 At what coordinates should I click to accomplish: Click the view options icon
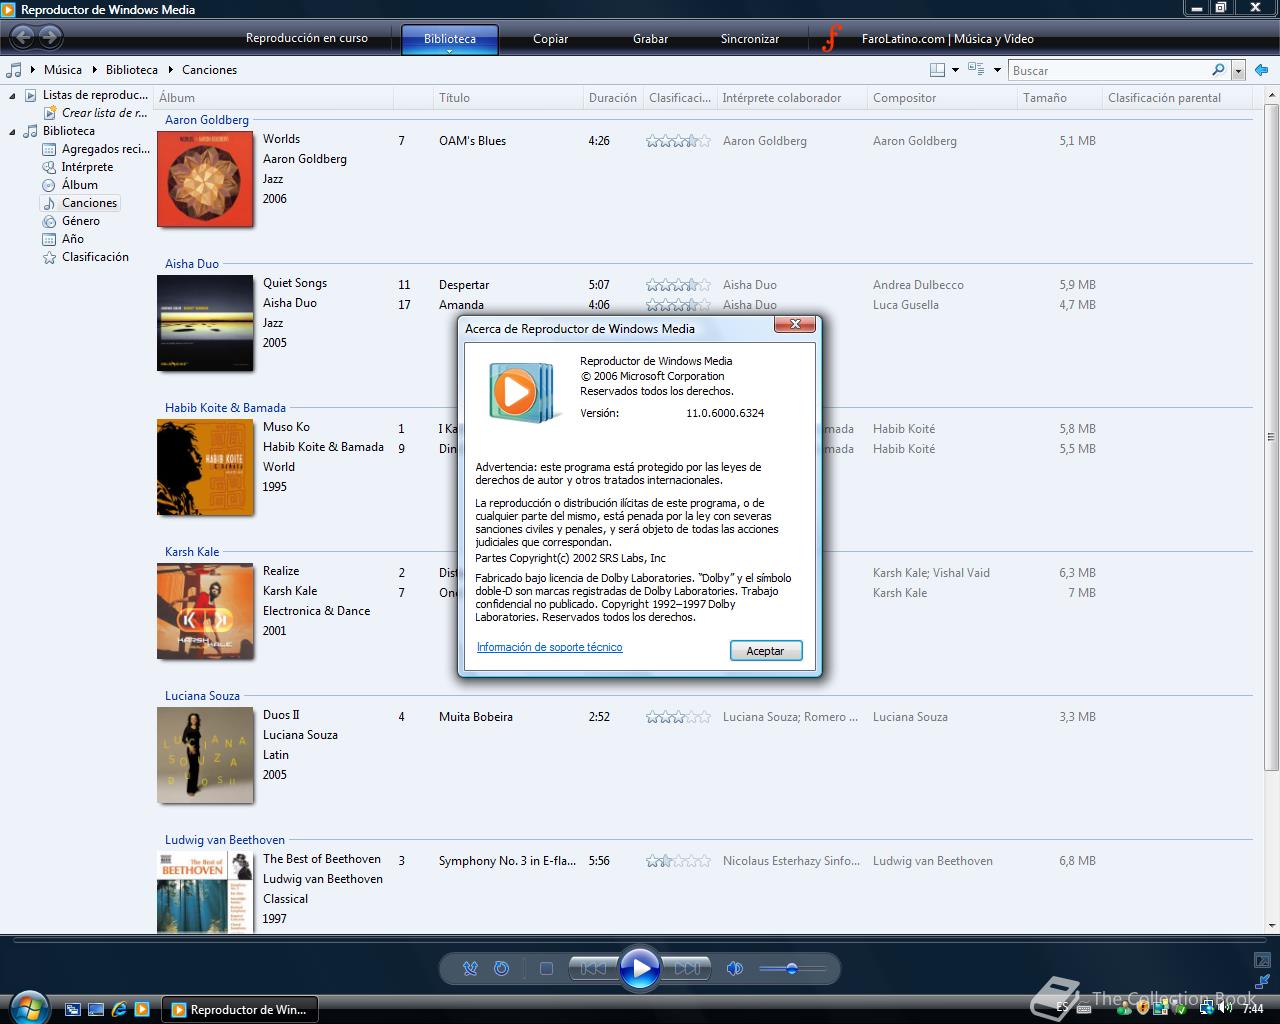[x=976, y=70]
